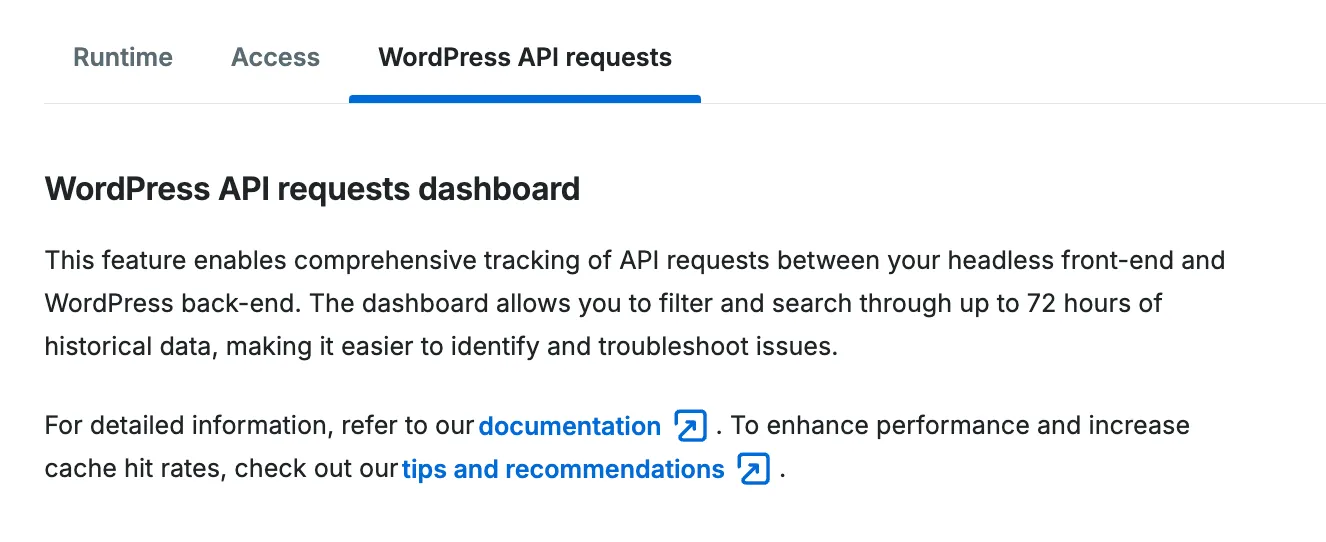This screenshot has height=542, width=1326.
Task: Open the Access tab
Action: [275, 57]
